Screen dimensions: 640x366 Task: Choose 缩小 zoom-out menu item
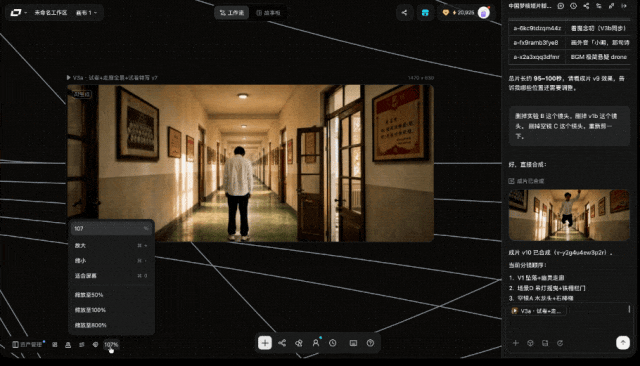(x=111, y=260)
